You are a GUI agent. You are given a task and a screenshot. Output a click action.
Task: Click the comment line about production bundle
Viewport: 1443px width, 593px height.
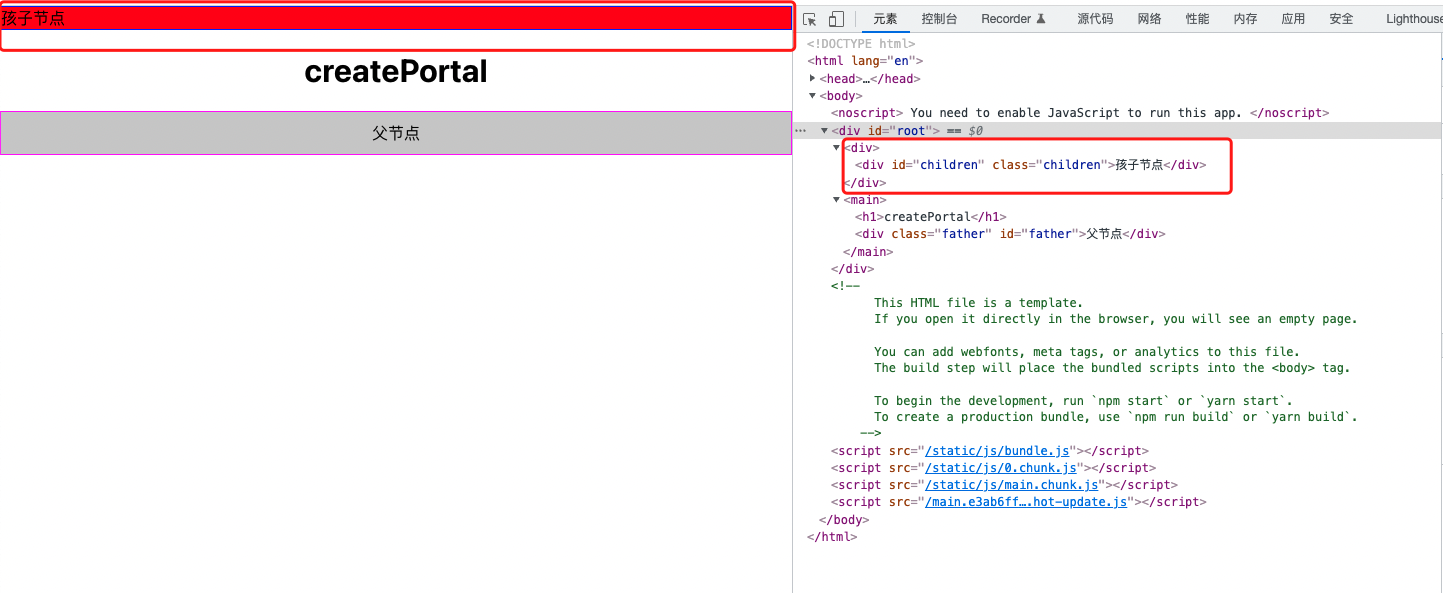click(1115, 417)
